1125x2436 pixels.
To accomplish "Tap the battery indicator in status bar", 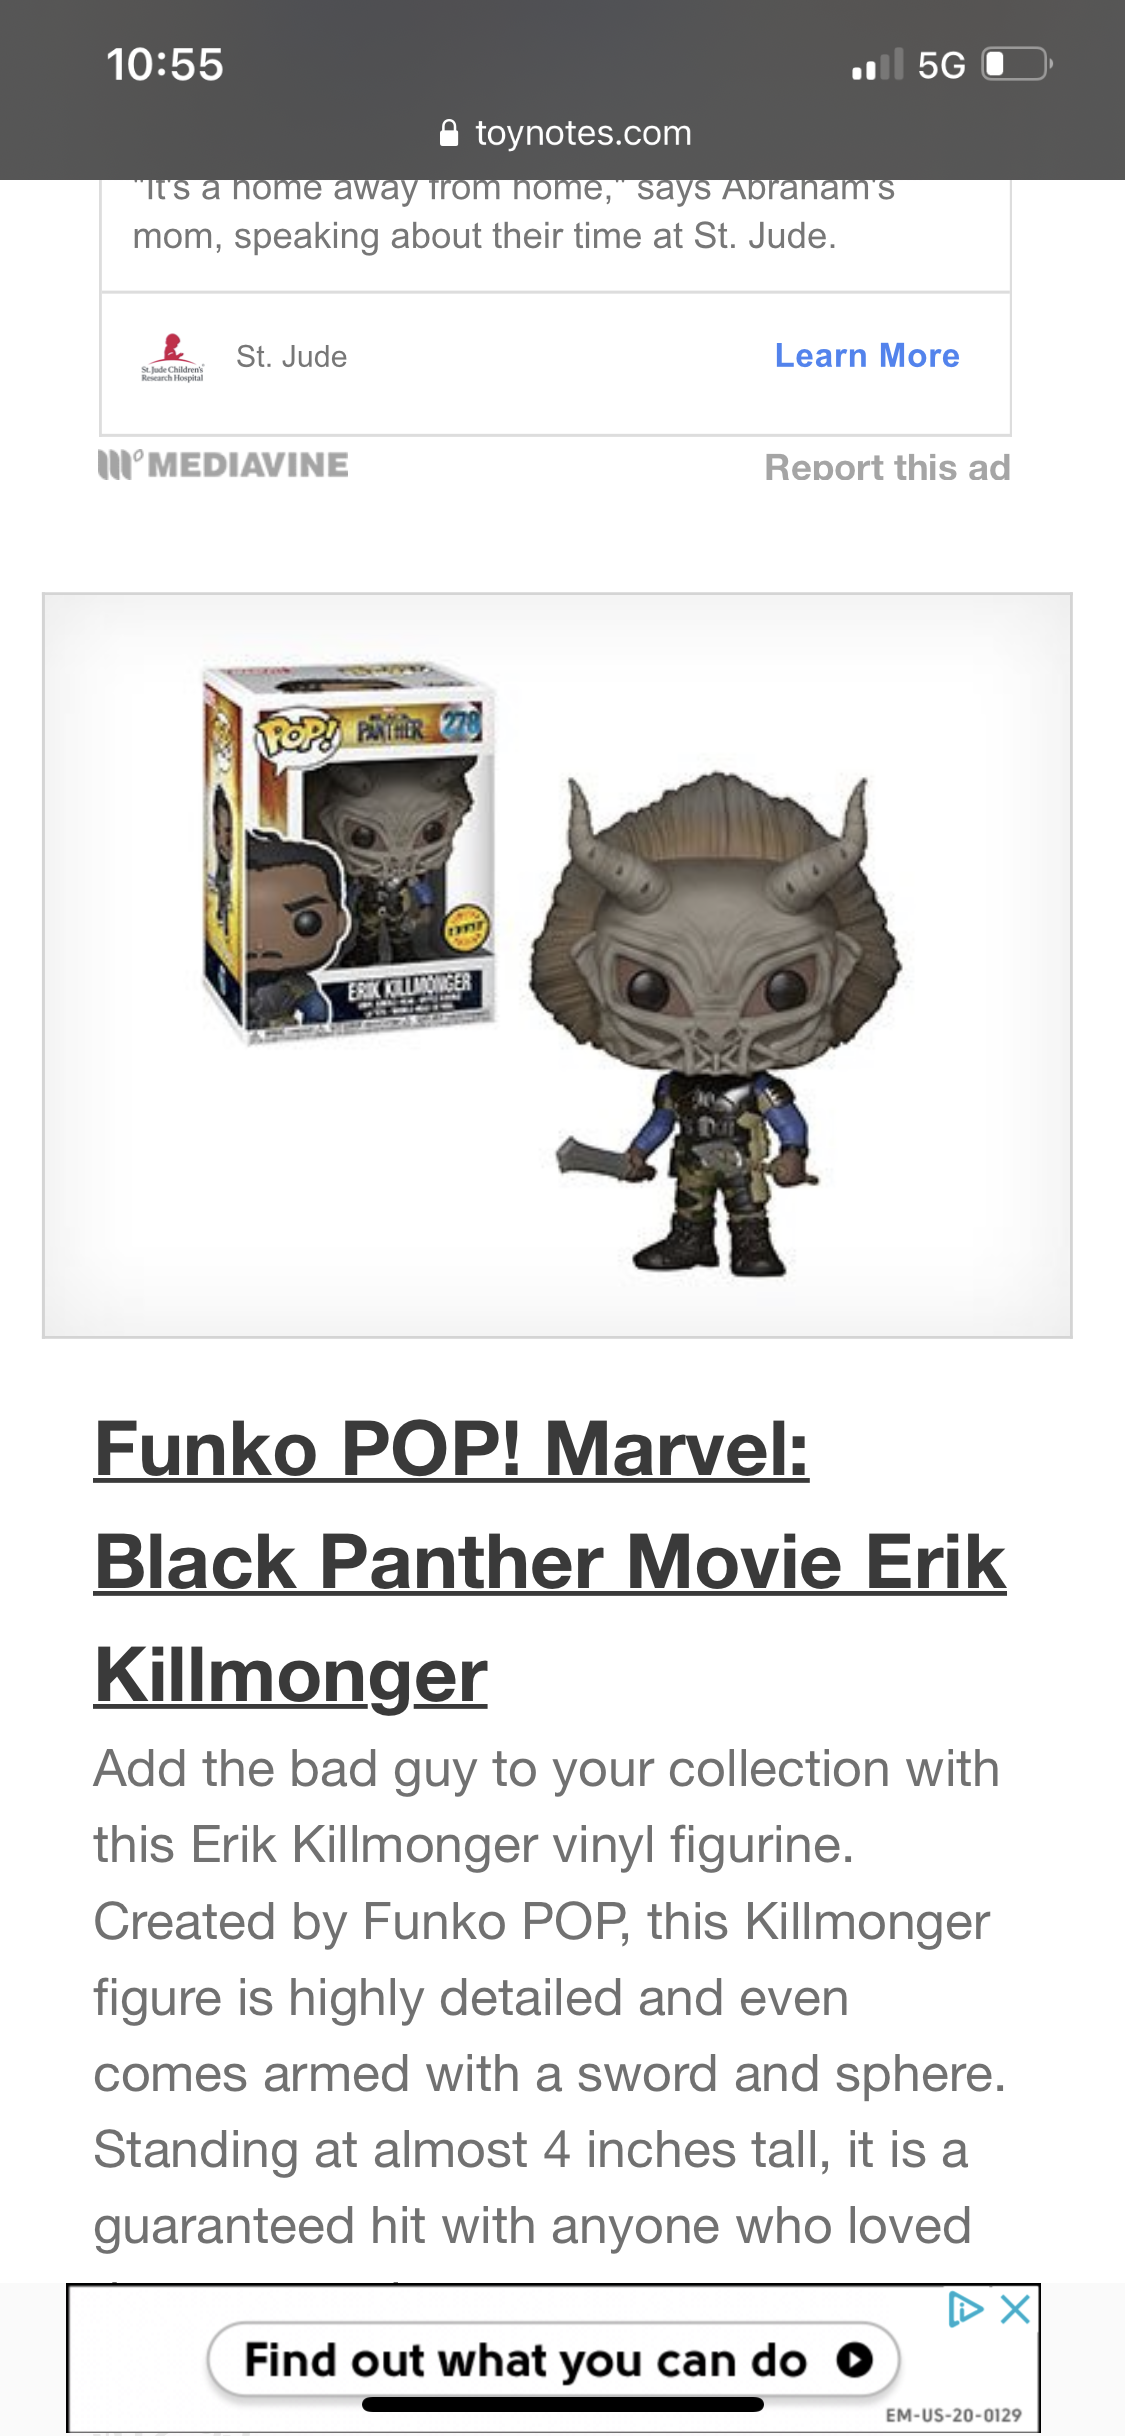I will tap(1017, 65).
